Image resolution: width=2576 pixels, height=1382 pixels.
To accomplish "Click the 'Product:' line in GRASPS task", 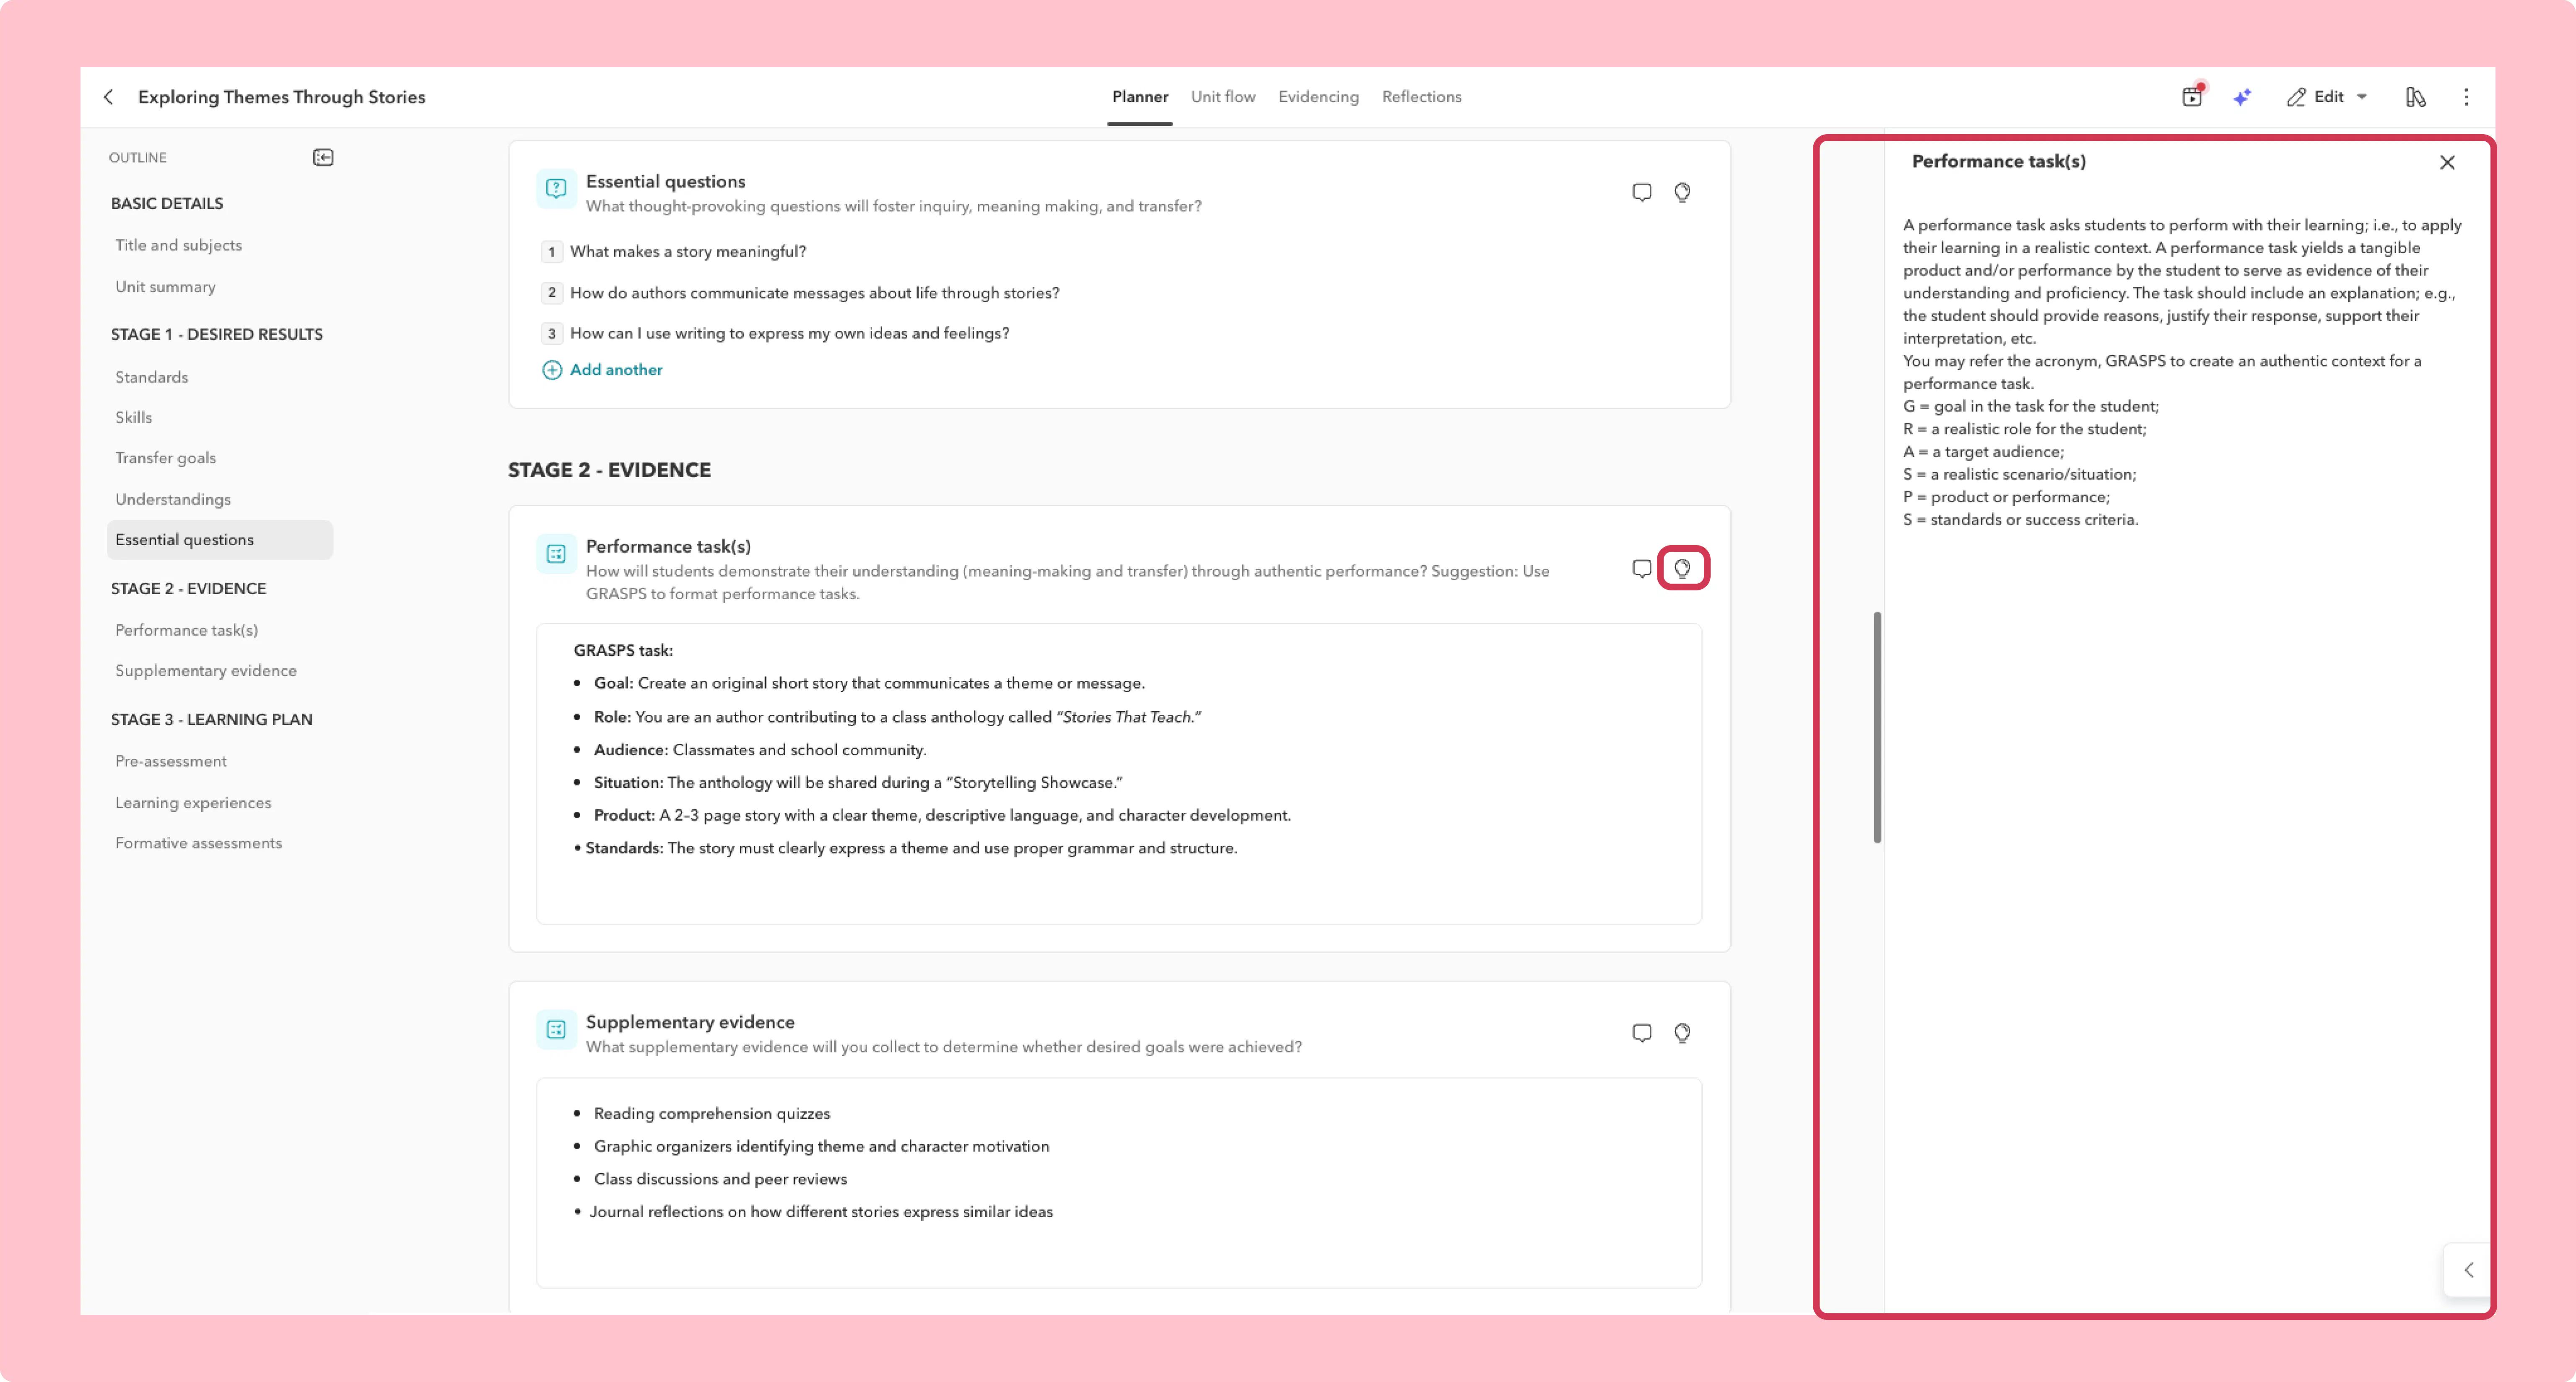I will pyautogui.click(x=942, y=815).
